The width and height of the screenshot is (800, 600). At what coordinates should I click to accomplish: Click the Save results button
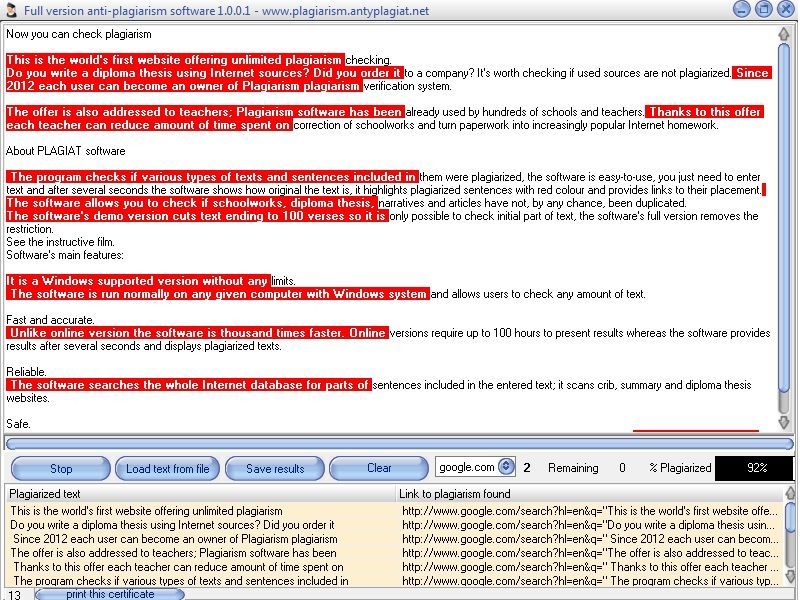pyautogui.click(x=275, y=468)
